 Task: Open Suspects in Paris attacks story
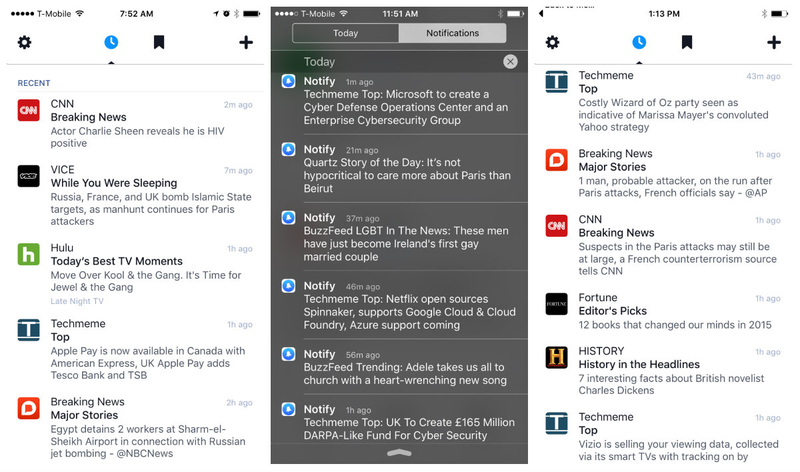click(678, 259)
